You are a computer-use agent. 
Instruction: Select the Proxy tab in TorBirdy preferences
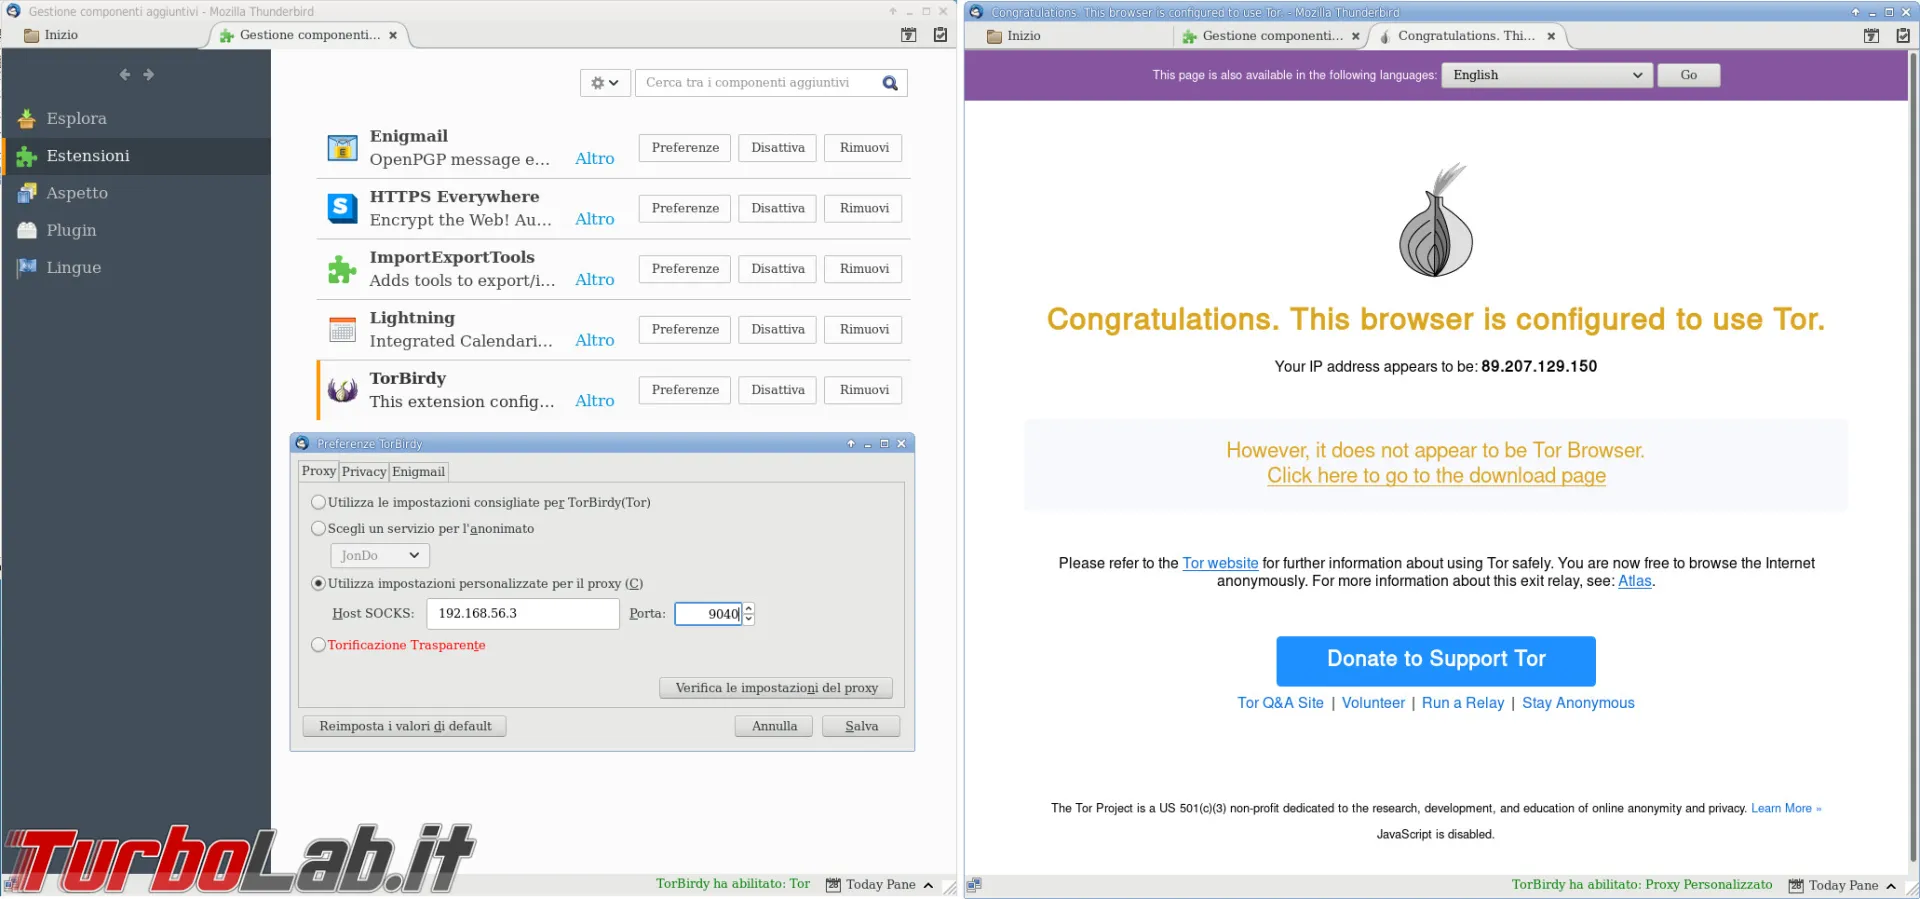[319, 471]
